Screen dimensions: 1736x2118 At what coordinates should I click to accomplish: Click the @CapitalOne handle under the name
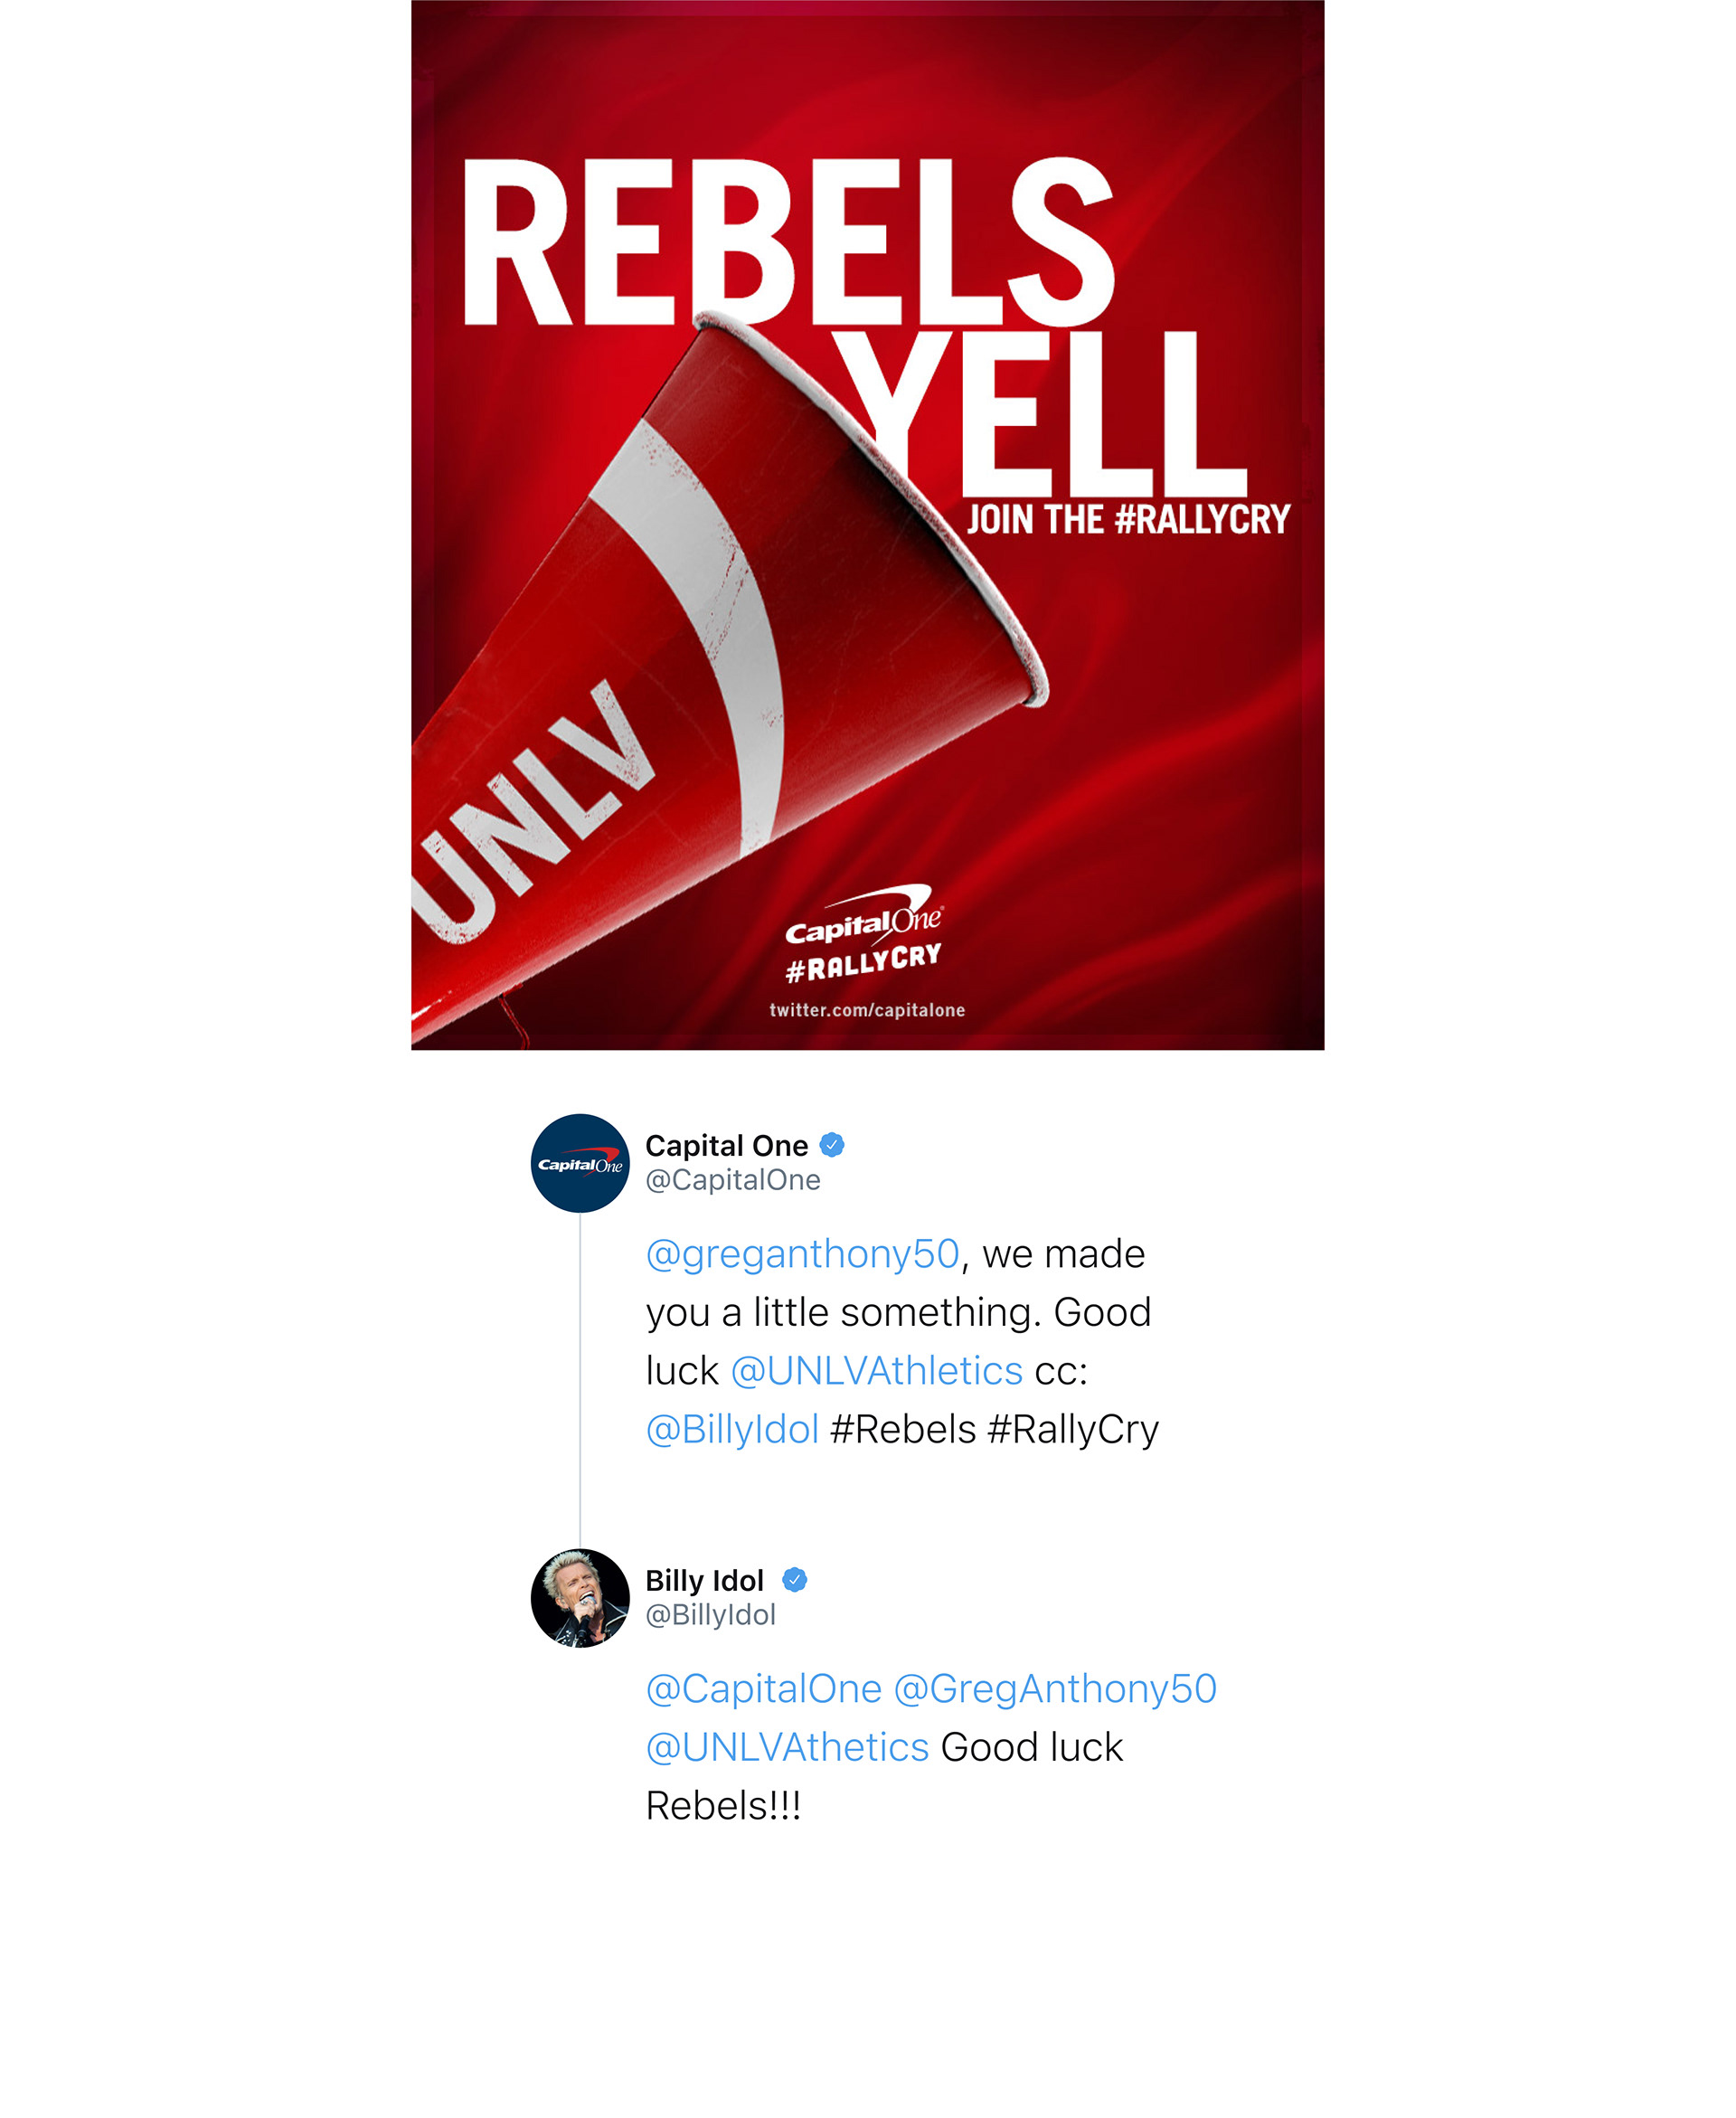pyautogui.click(x=733, y=1180)
